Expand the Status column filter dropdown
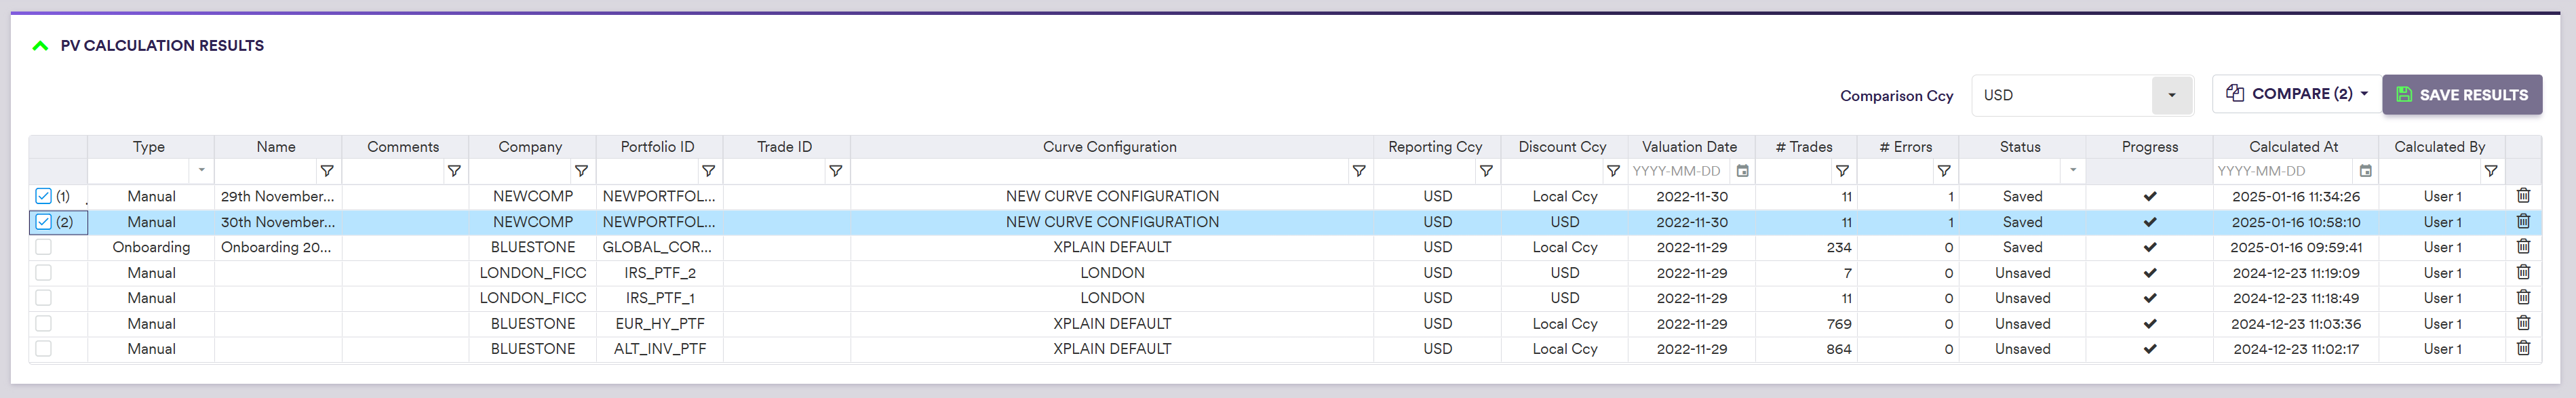Screen dimensions: 2576x398 coord(2072,171)
